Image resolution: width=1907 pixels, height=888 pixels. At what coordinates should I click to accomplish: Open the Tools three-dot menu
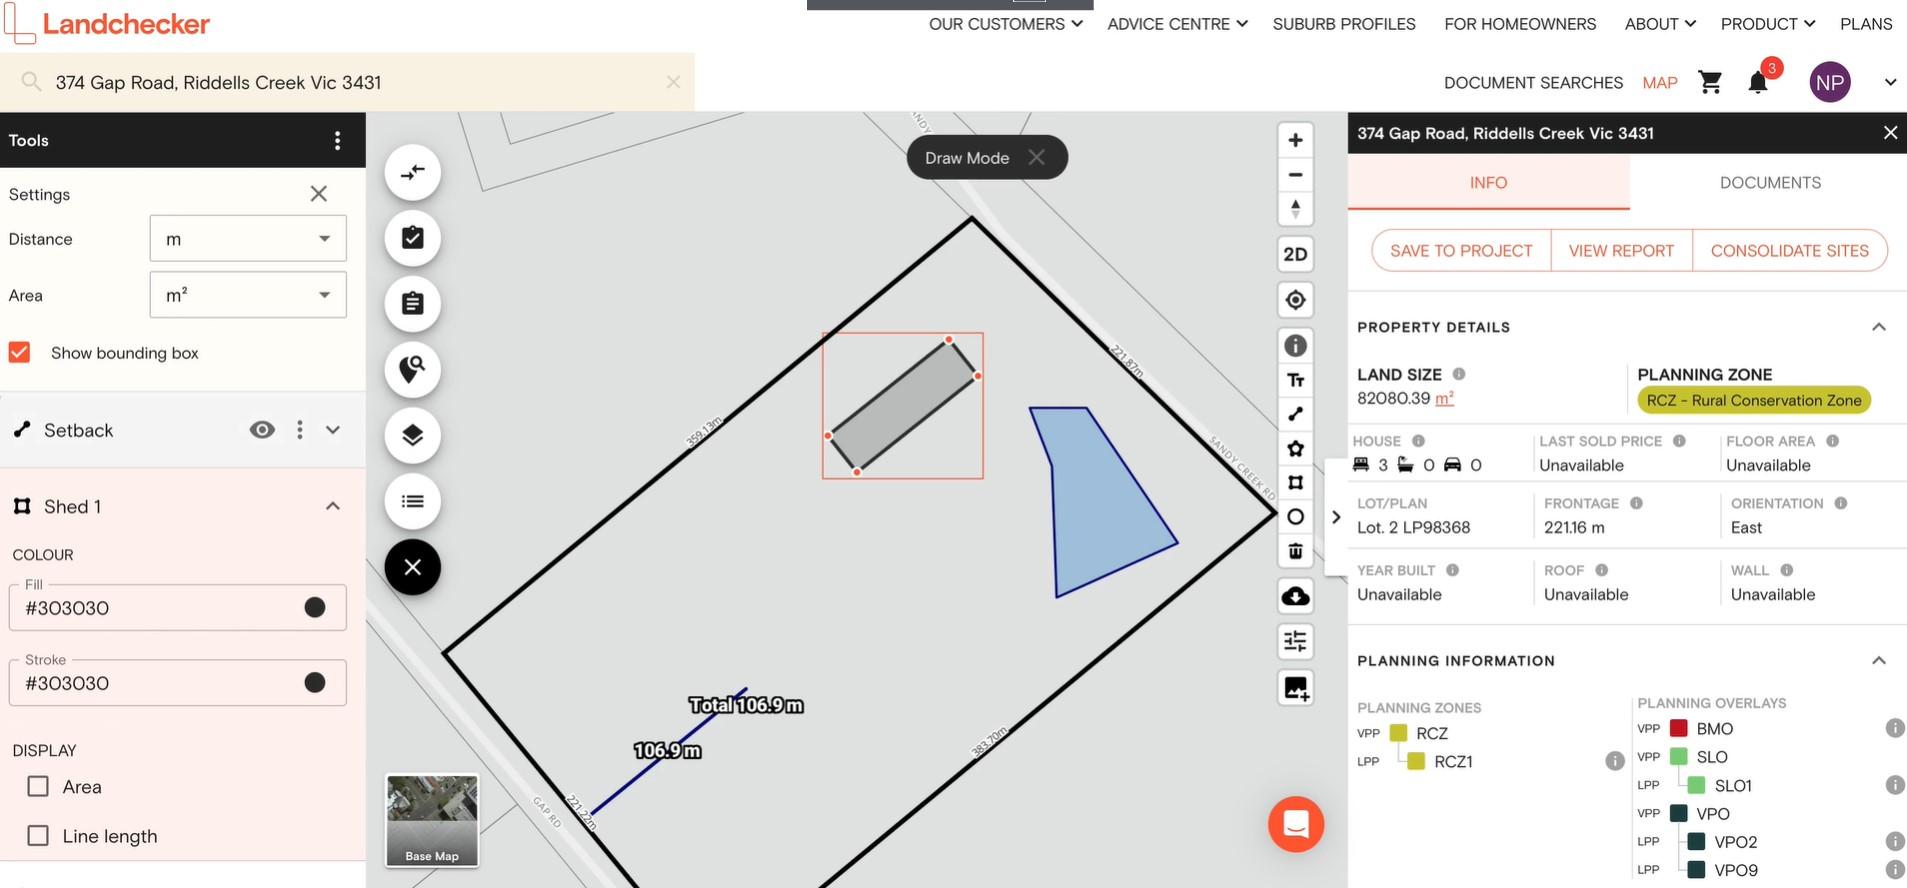pyautogui.click(x=338, y=140)
